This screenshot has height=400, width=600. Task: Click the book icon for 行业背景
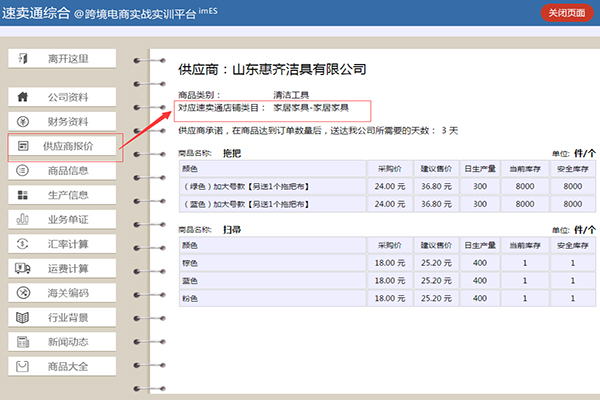coord(23,317)
